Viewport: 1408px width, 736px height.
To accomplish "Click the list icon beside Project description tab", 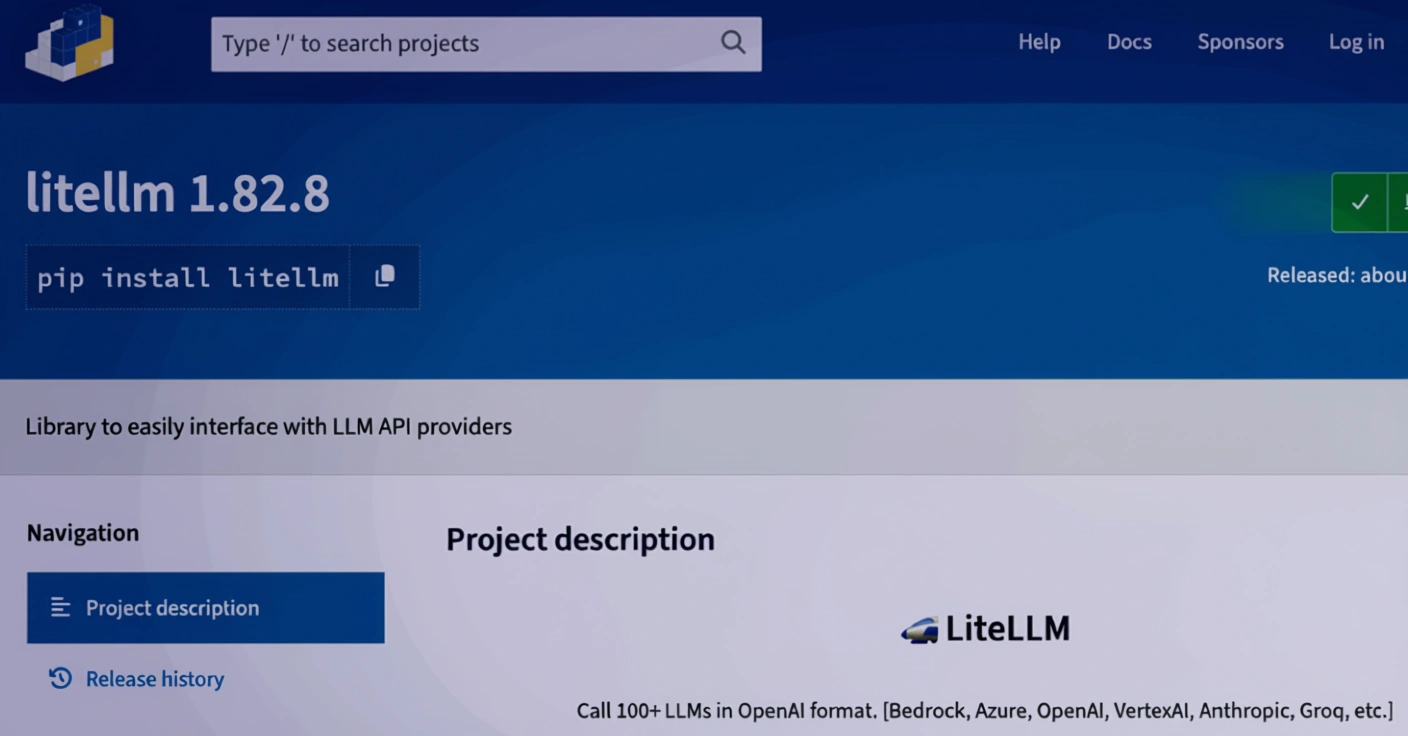I will tap(60, 608).
